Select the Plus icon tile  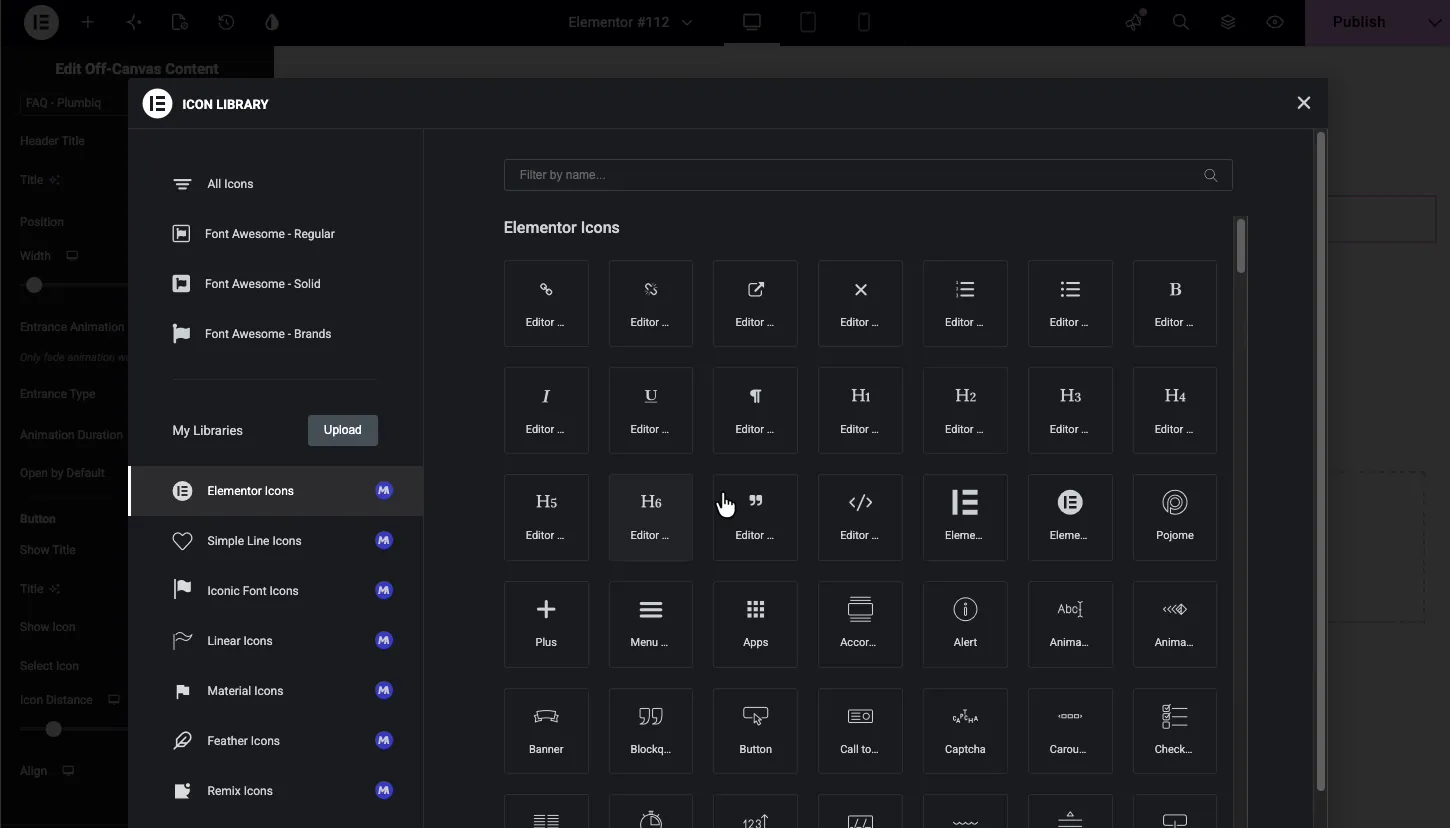tap(546, 624)
